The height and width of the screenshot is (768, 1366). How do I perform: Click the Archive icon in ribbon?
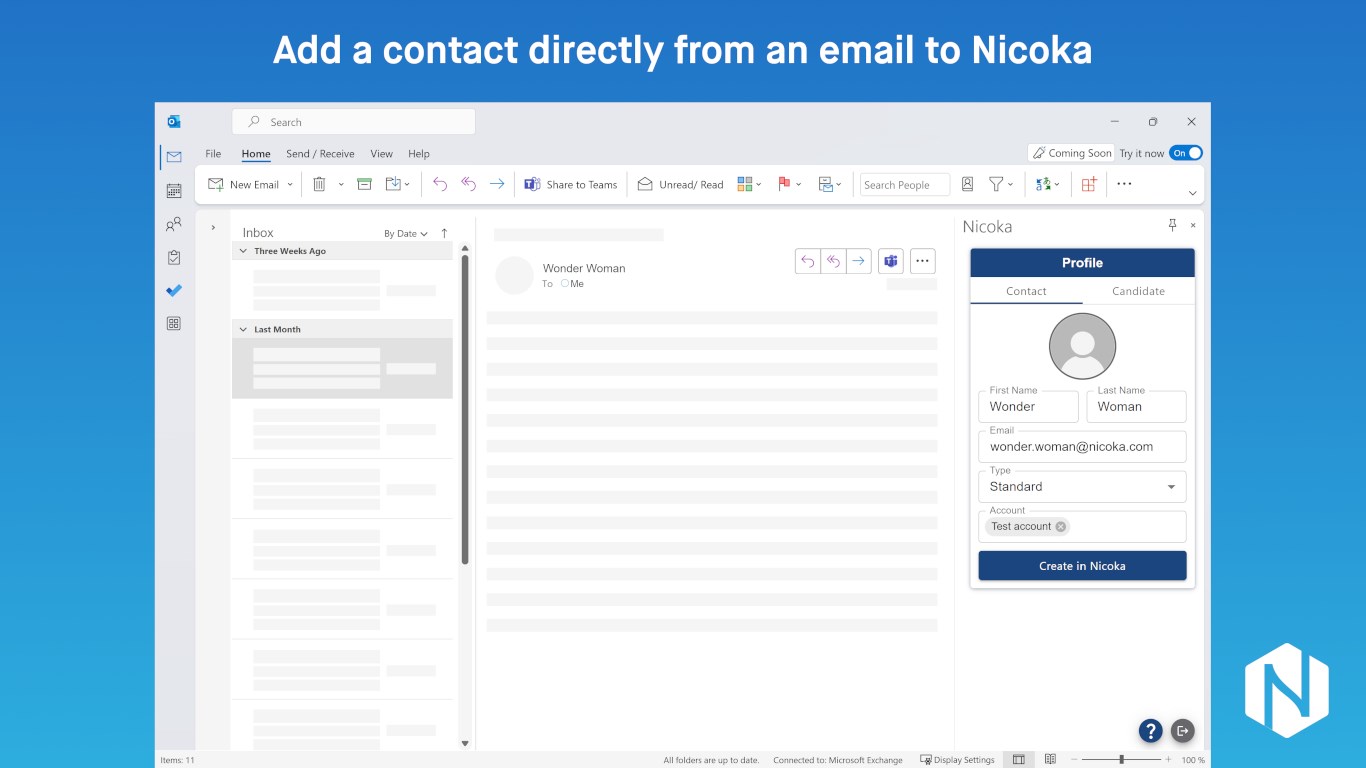point(364,184)
